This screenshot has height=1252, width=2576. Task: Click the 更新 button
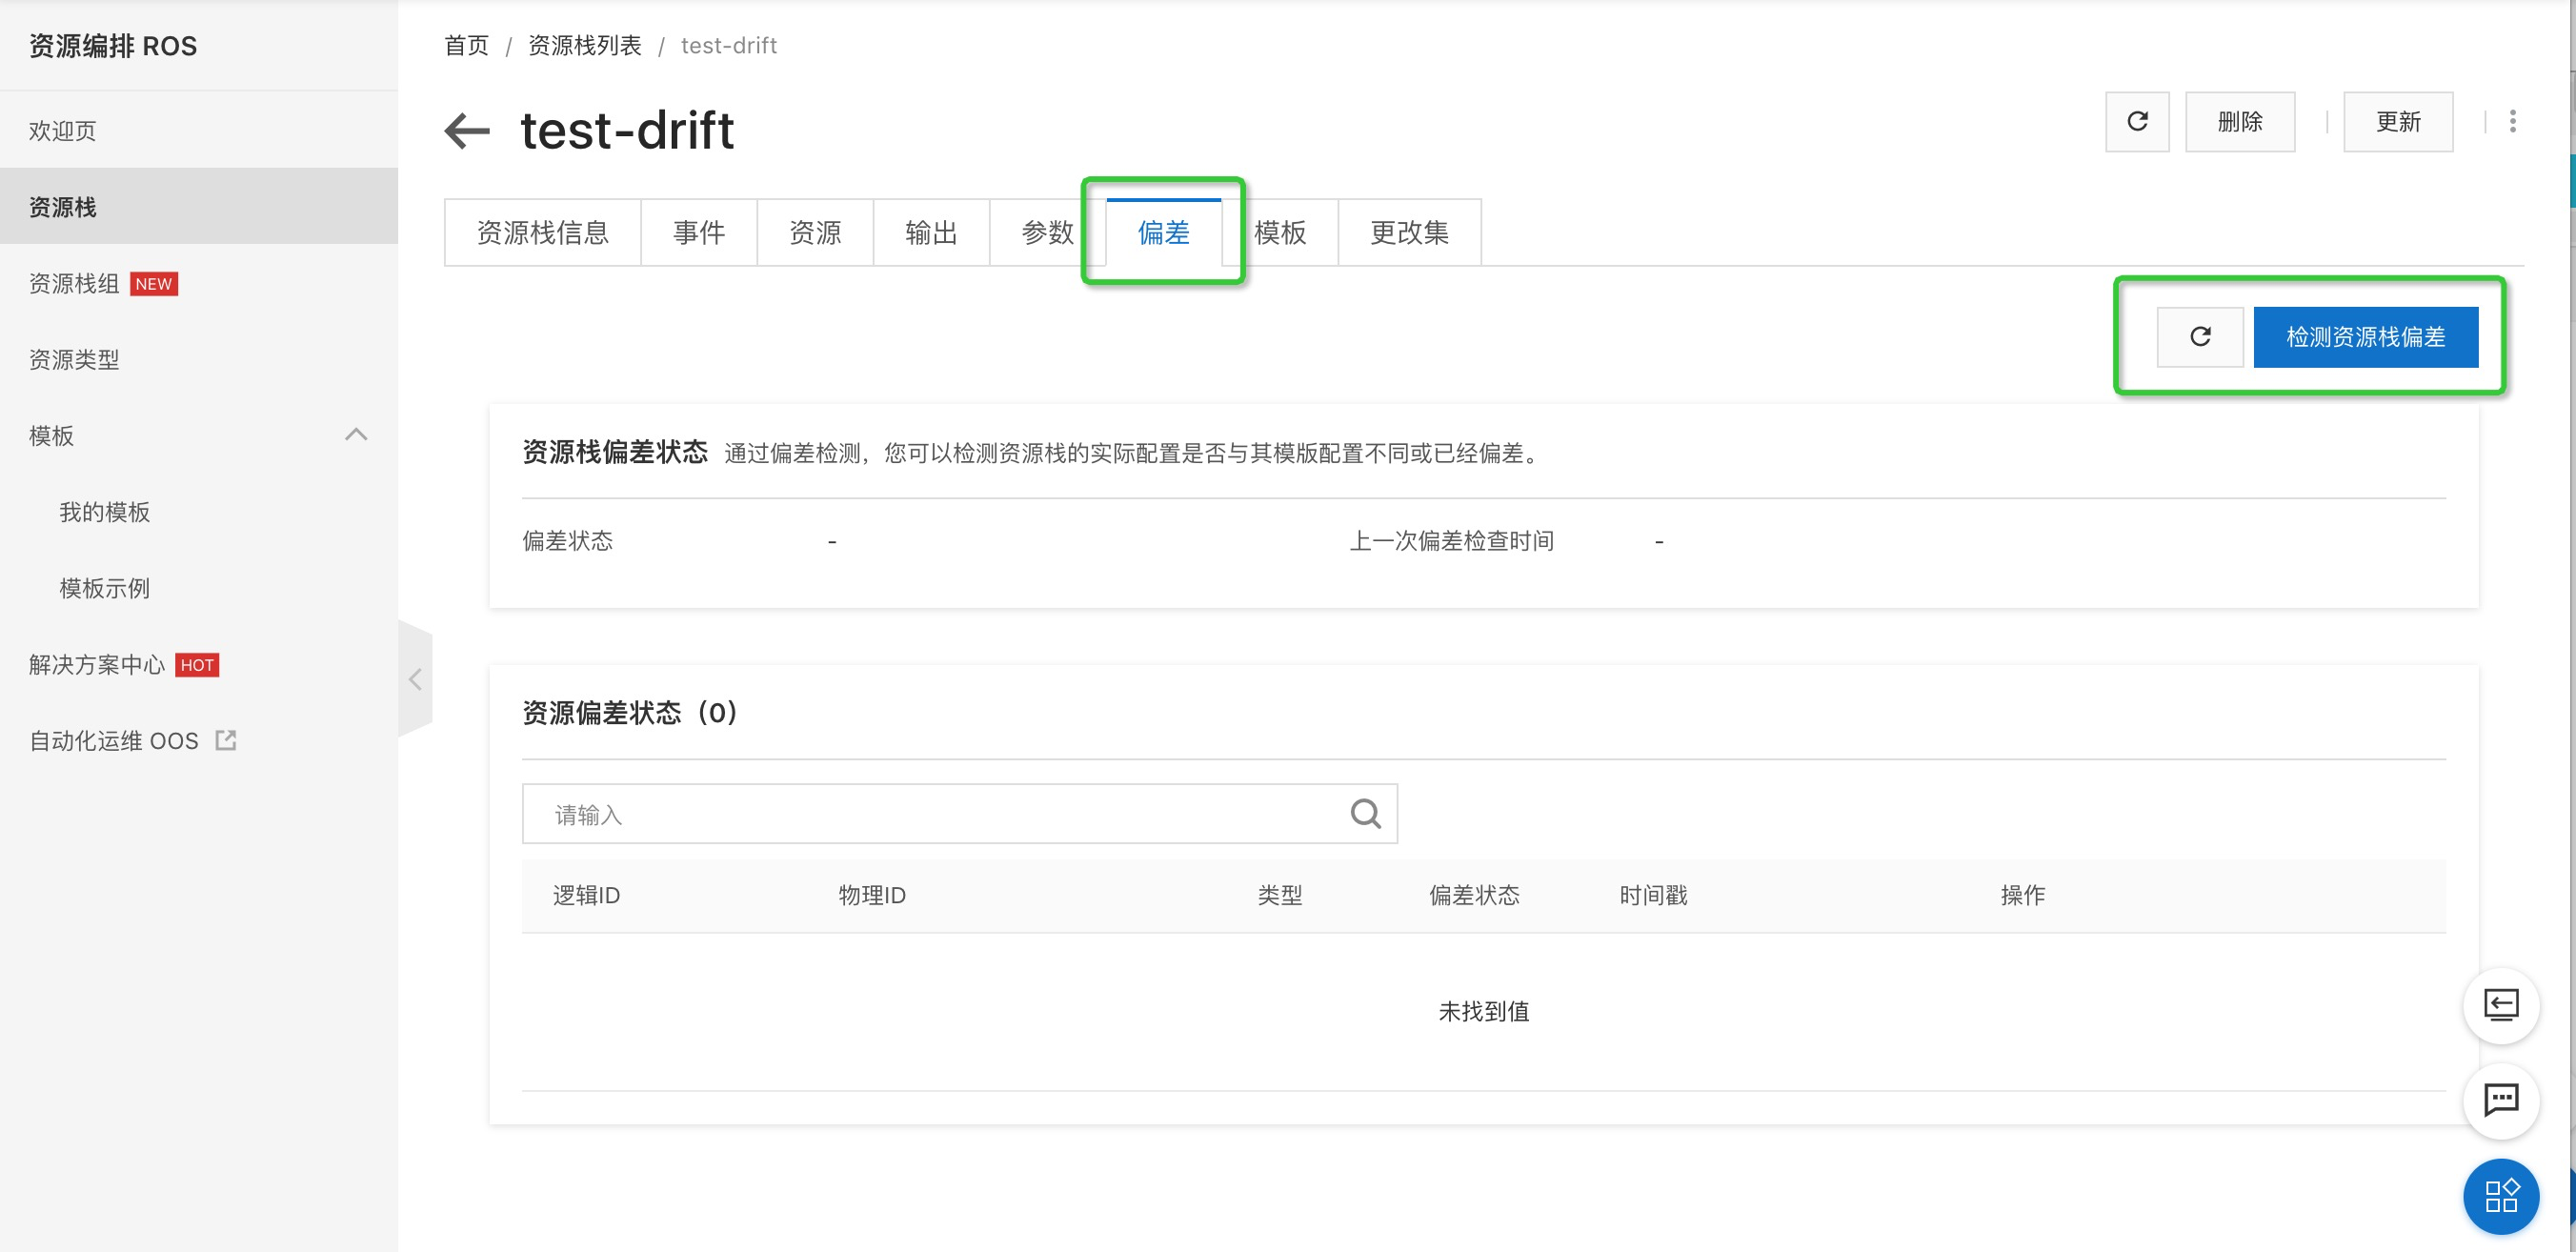point(2398,122)
